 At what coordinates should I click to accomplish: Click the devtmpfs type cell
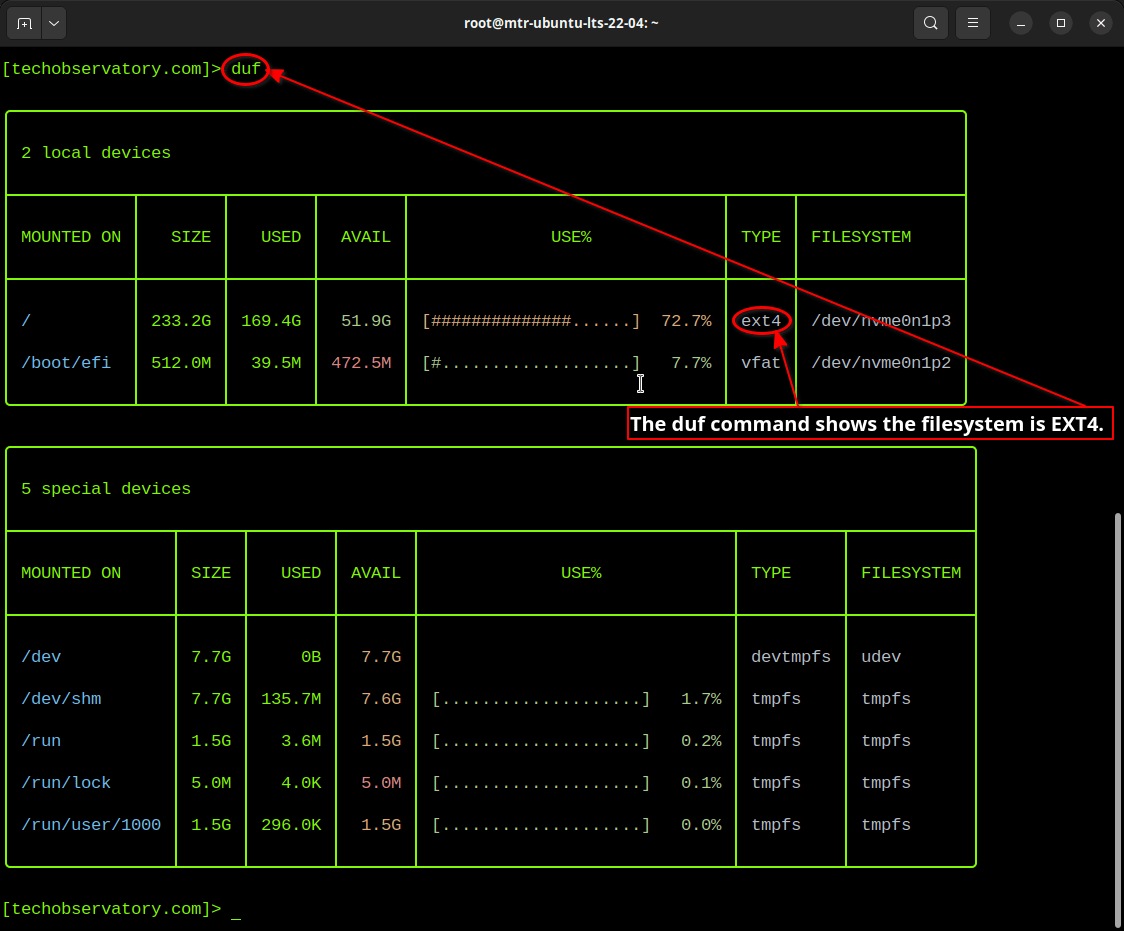coord(791,657)
